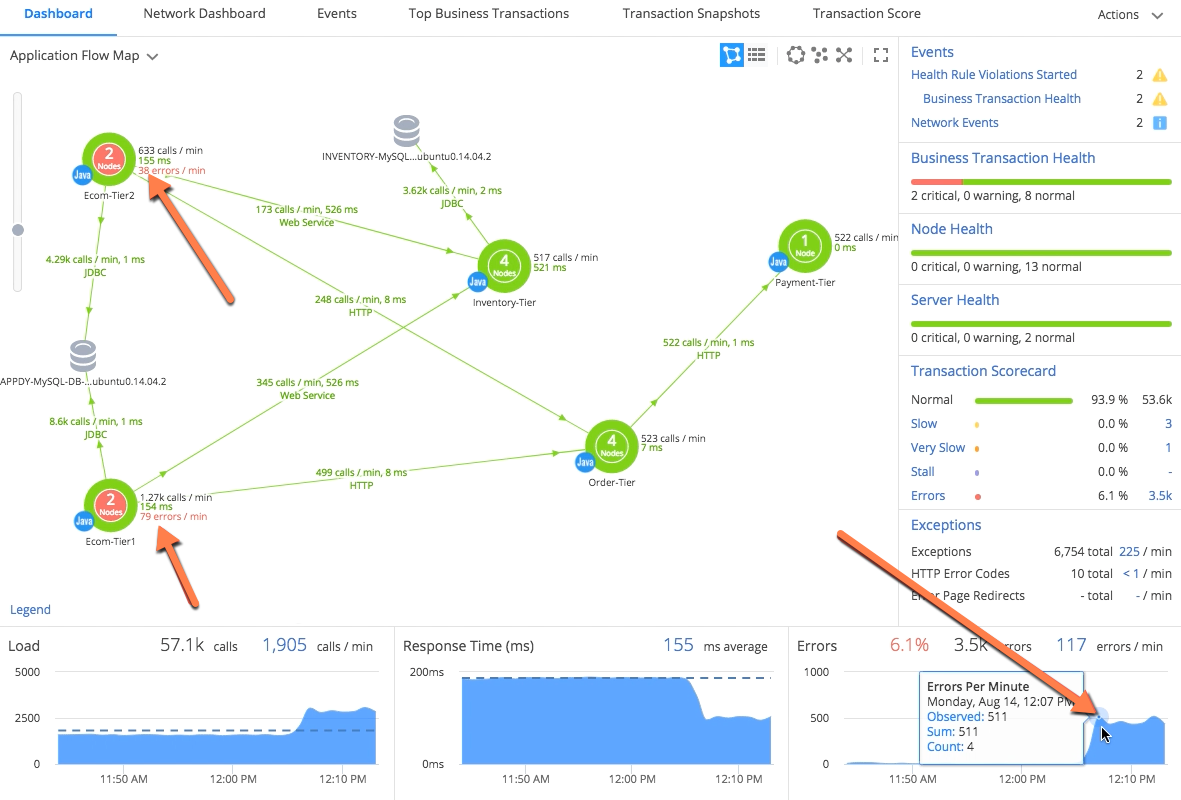This screenshot has width=1181, height=800.
Task: Show the flow map Legend
Action: click(x=30, y=609)
